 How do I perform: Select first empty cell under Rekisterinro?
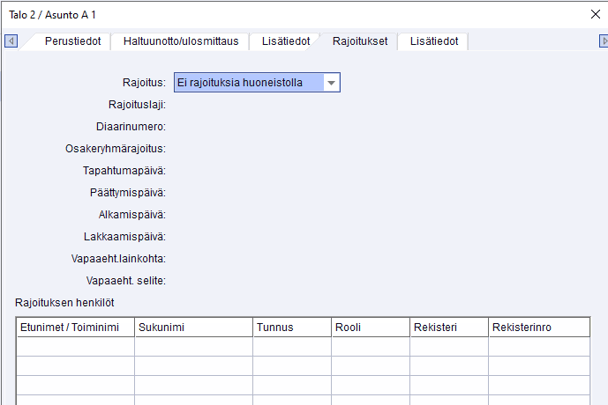click(546, 346)
